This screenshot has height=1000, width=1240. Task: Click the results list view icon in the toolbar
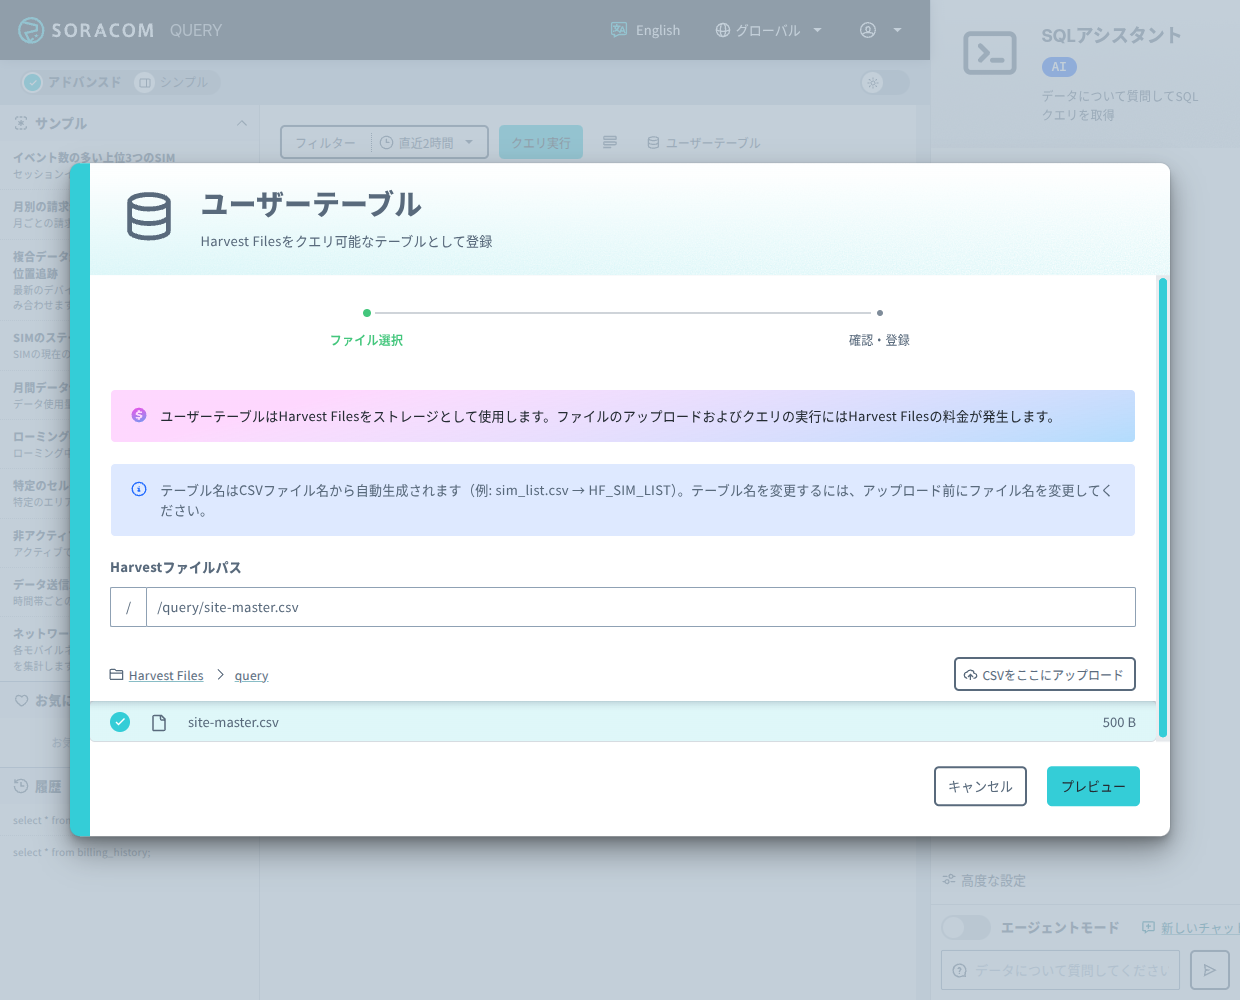pos(610,142)
